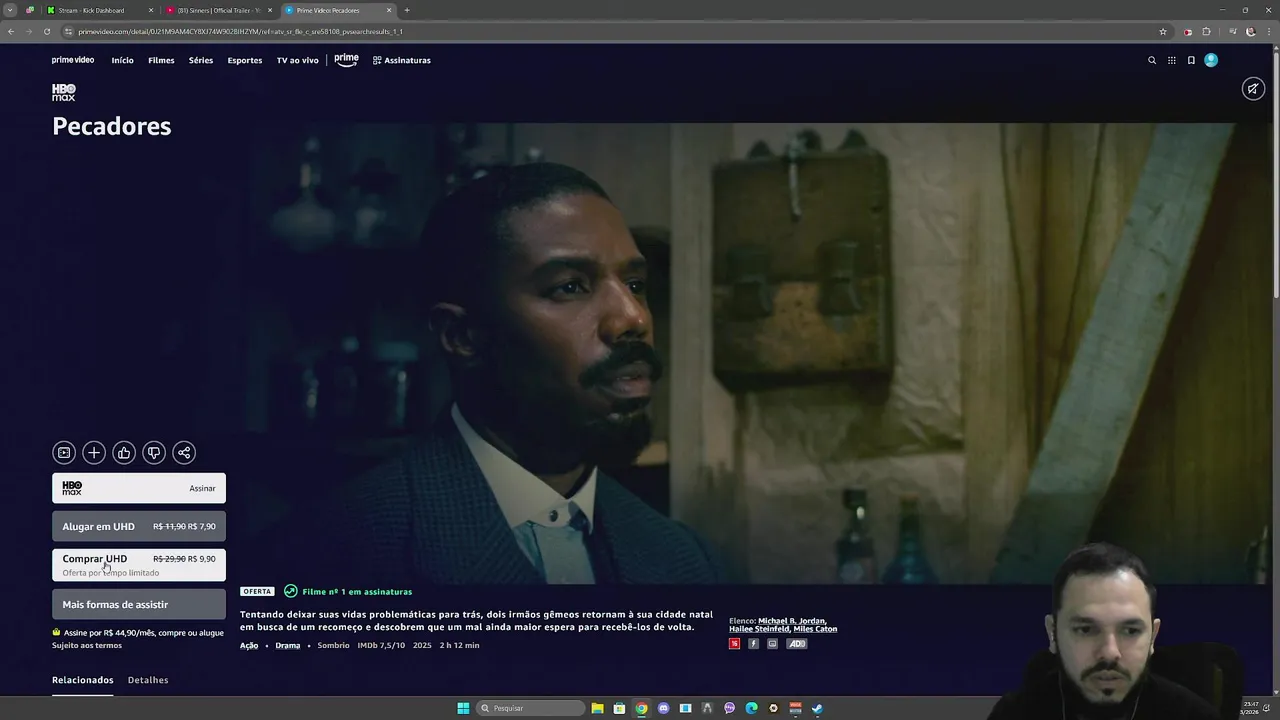Close the Prime Video Pecadores tab

coord(389,10)
